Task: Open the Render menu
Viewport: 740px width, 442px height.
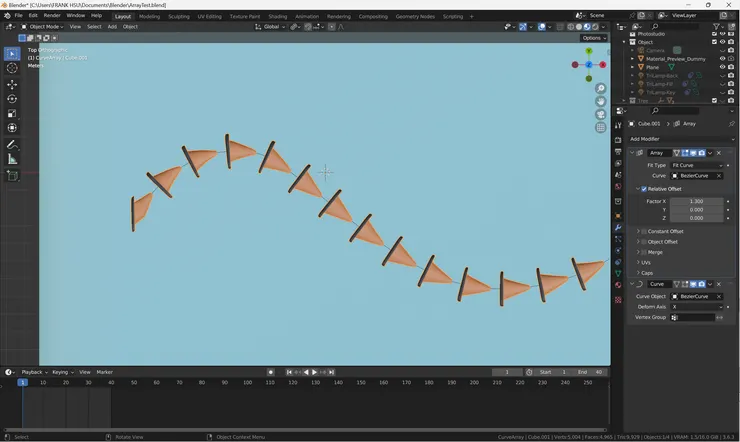Action: point(52,16)
